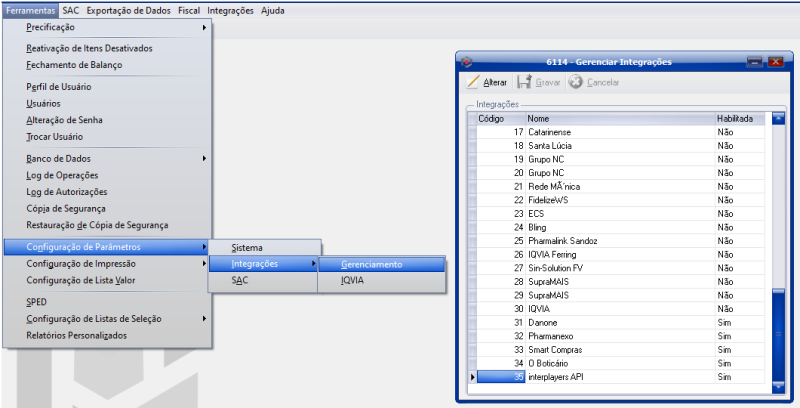Minimize the Gerenciar Integrações window
This screenshot has width=800, height=408.
pyautogui.click(x=755, y=62)
